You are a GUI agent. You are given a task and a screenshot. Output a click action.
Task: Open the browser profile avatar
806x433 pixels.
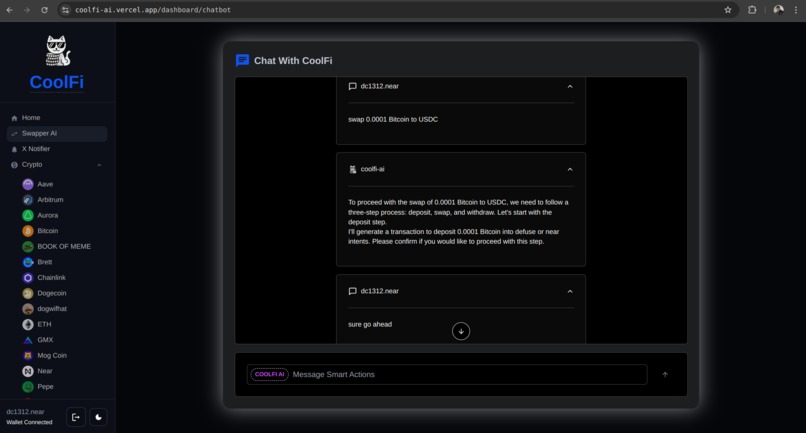(x=778, y=10)
